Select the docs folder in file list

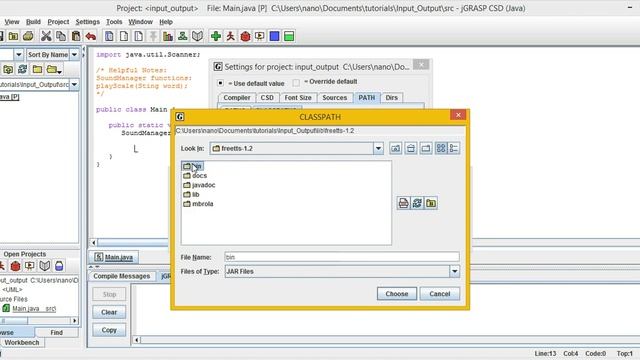coord(196,176)
